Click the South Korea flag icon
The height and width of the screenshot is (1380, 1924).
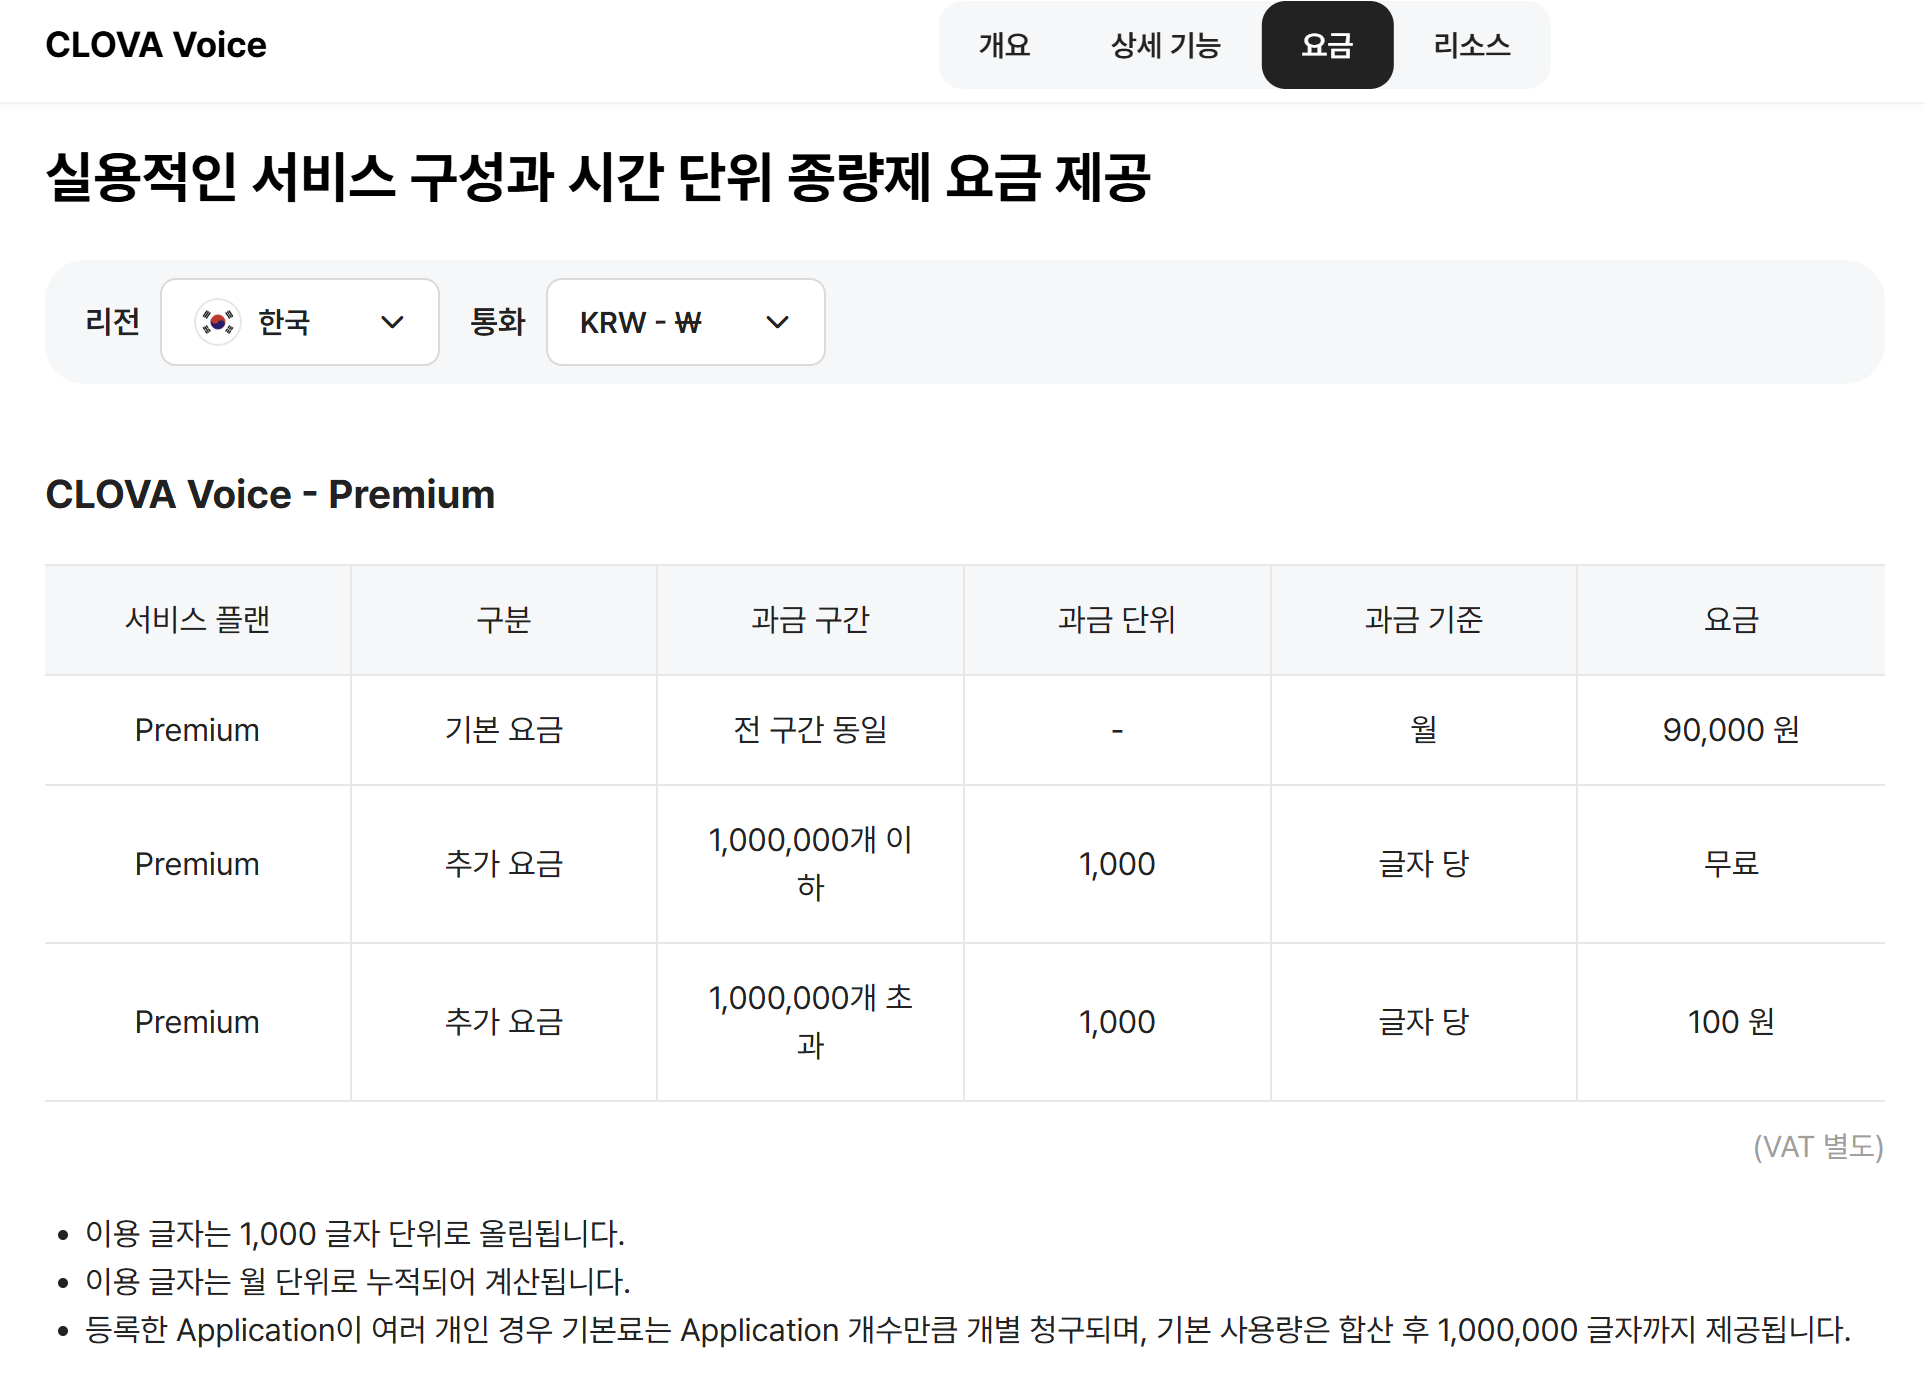click(217, 322)
